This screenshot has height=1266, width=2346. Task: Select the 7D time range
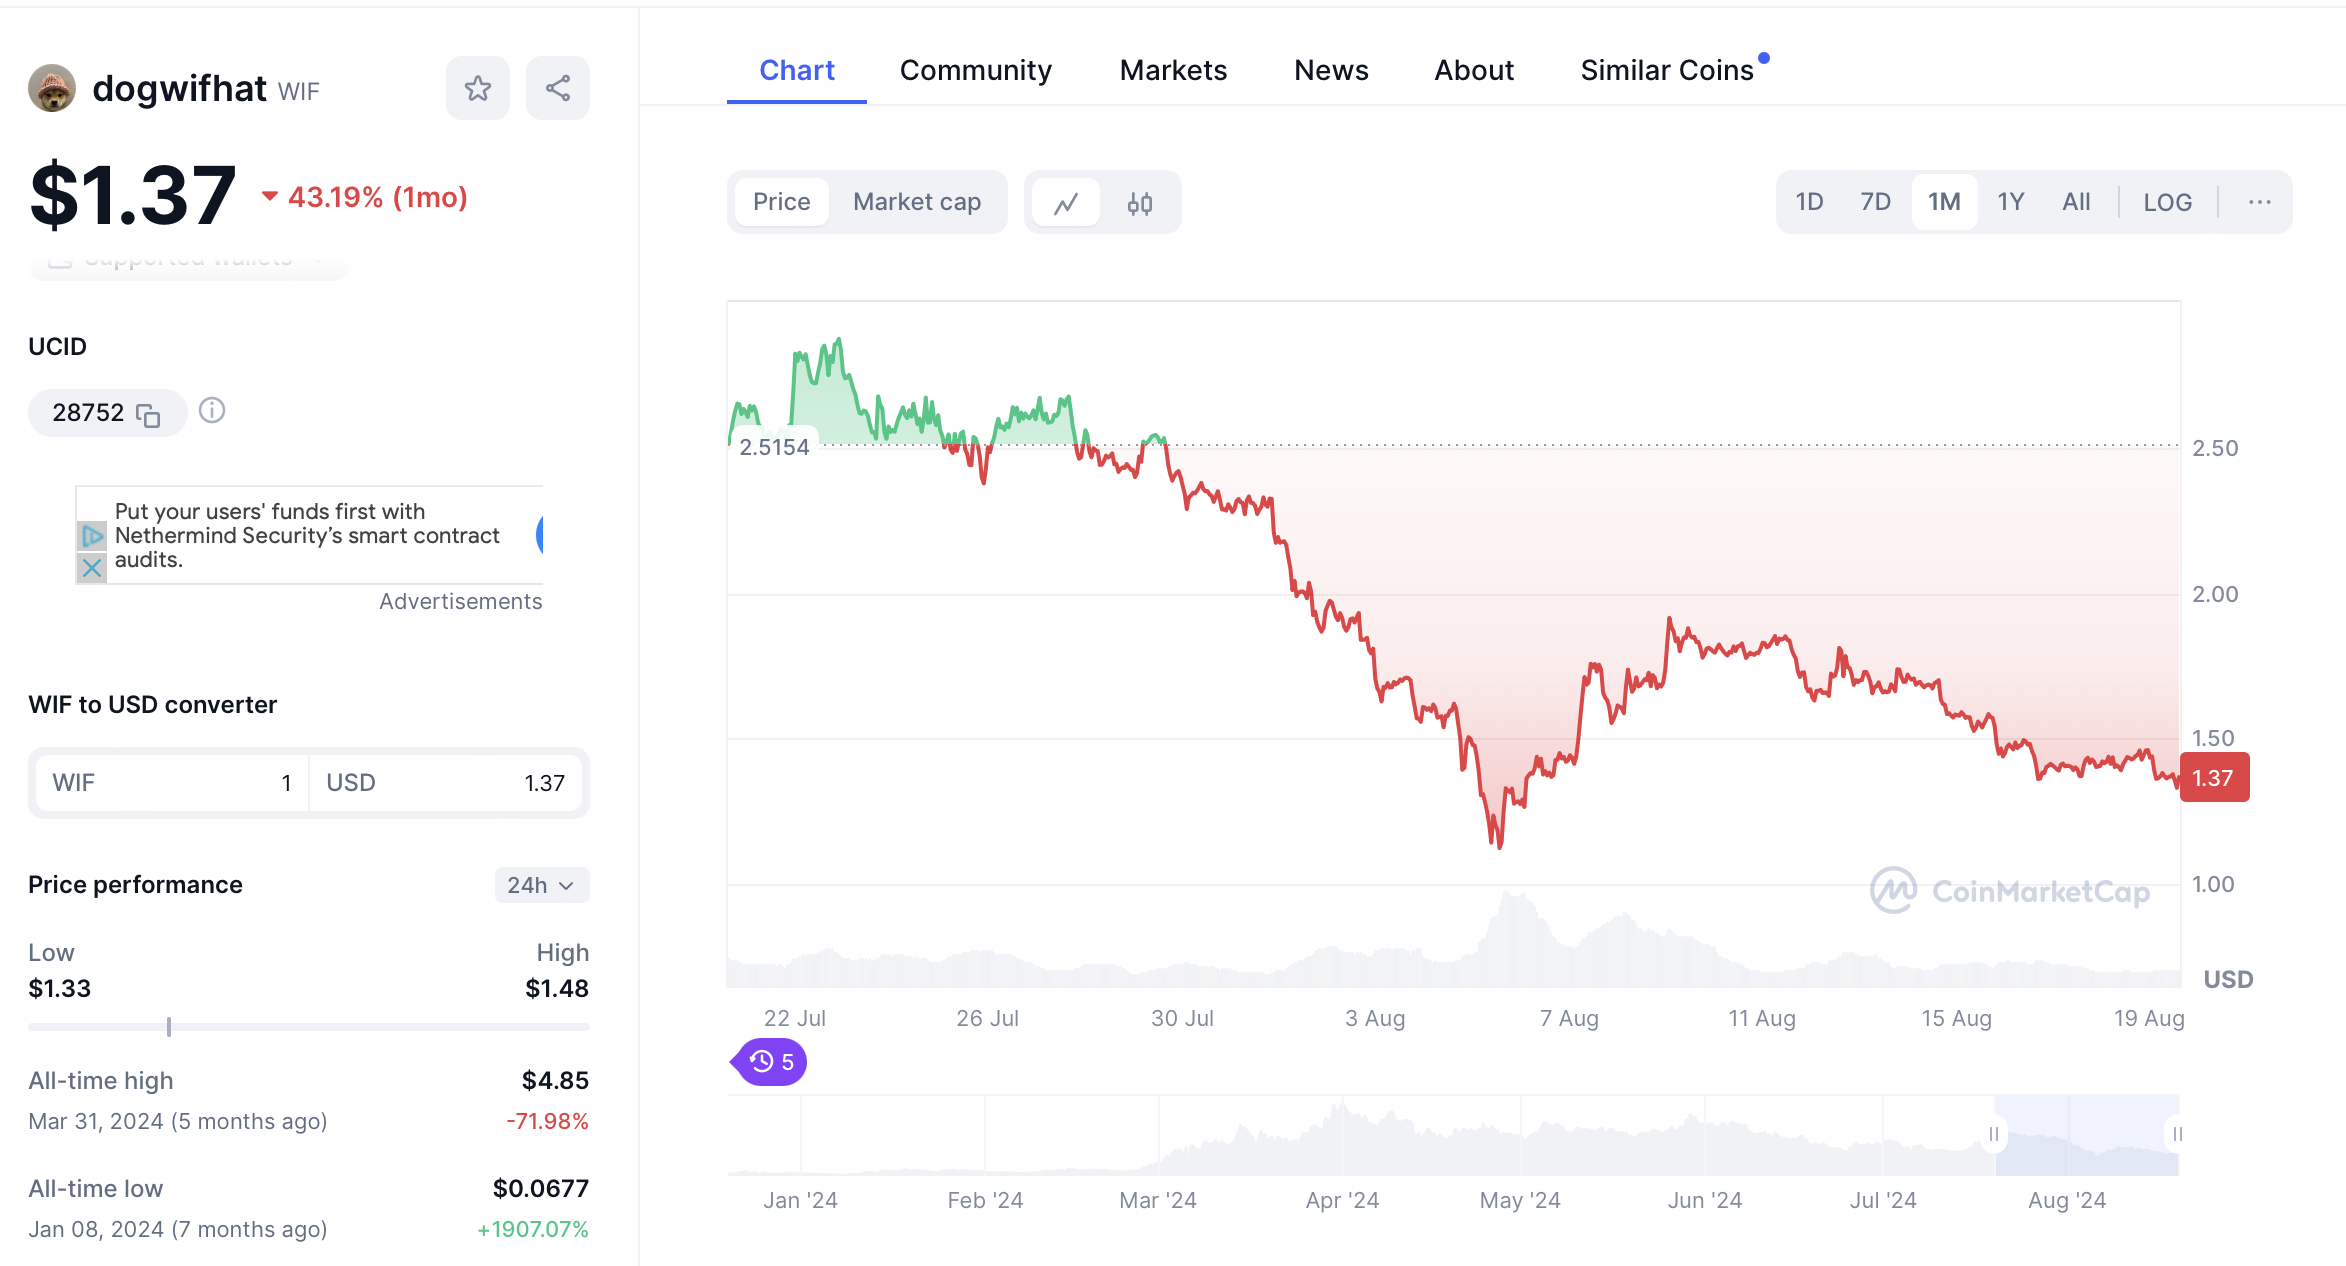1875,202
